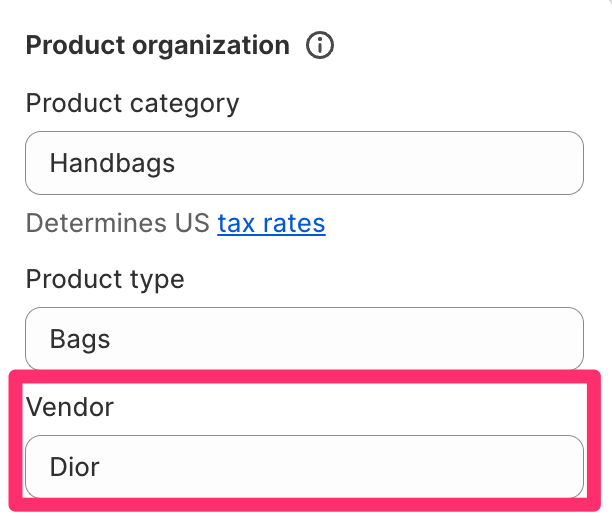This screenshot has width=612, height=516.
Task: Click the Dior text inside the Vendor box
Action: tap(75, 467)
